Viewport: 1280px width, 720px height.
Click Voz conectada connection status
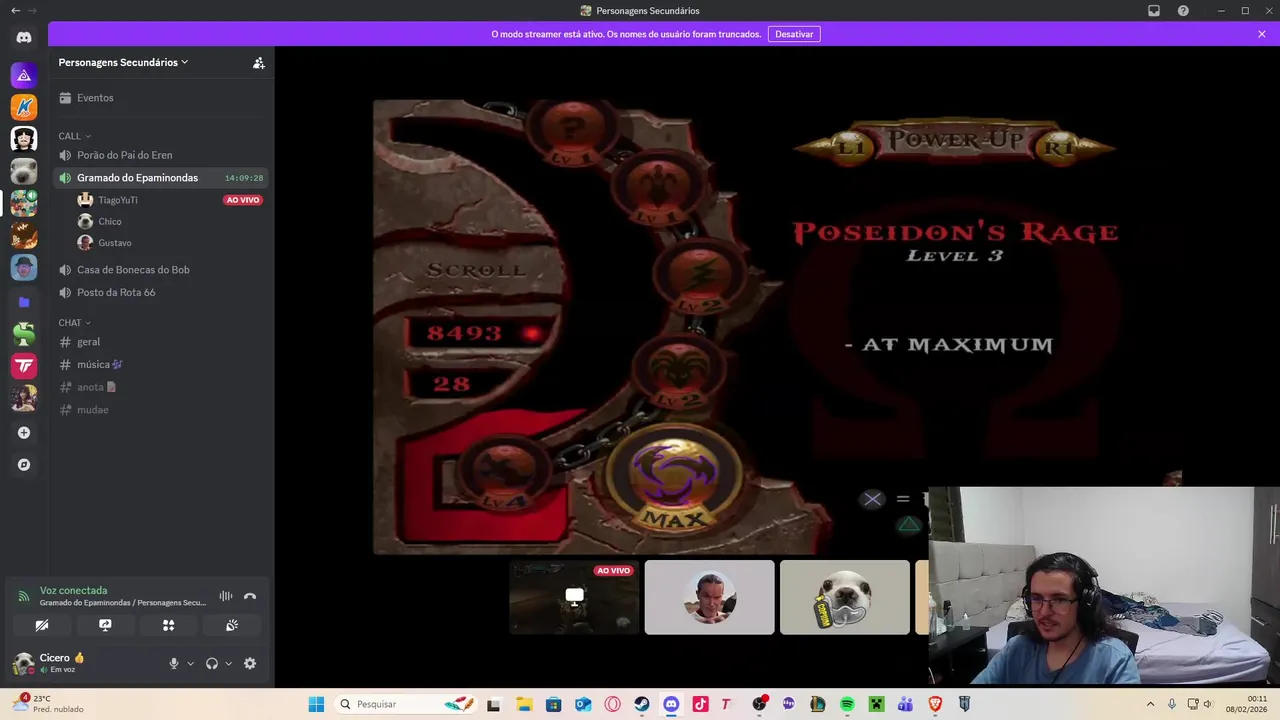[x=73, y=590]
